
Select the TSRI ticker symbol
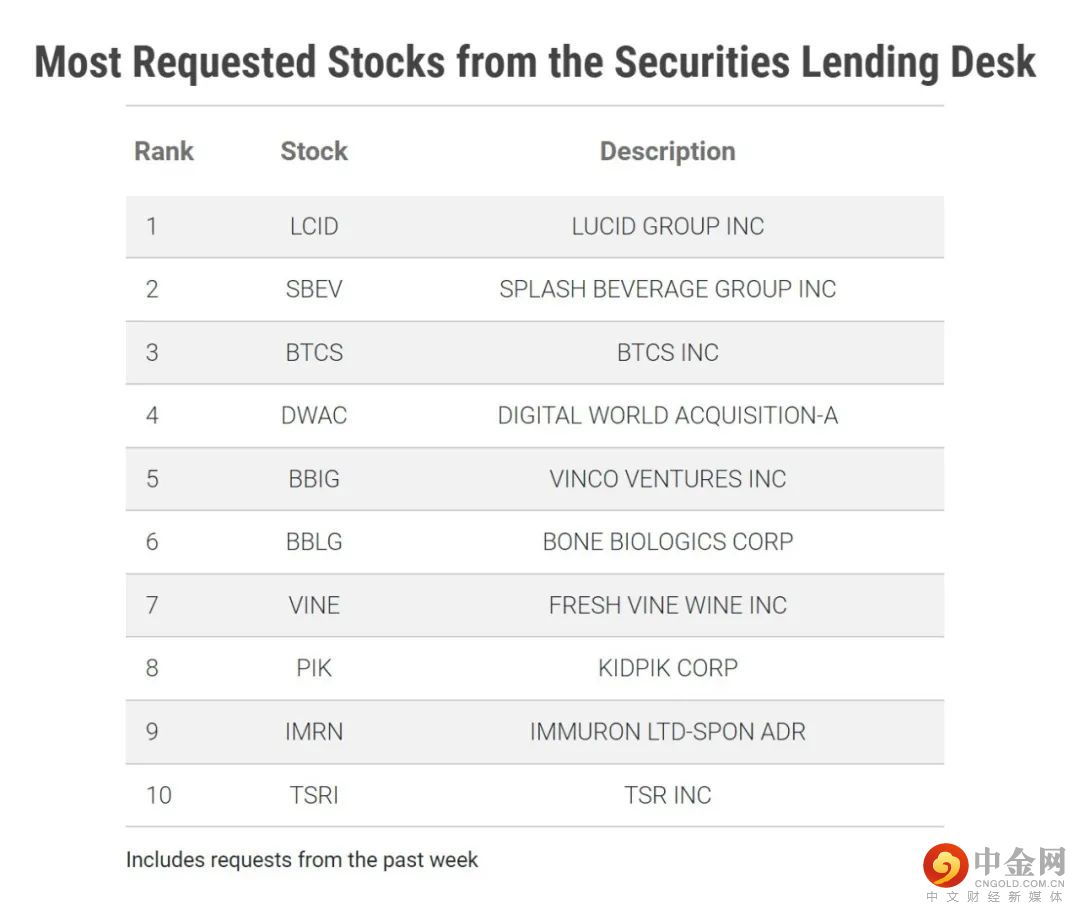314,795
